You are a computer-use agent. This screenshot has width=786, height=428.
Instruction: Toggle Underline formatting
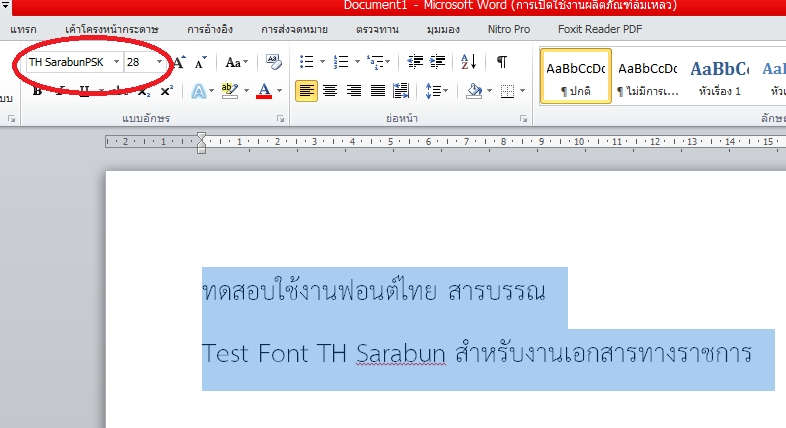84,91
